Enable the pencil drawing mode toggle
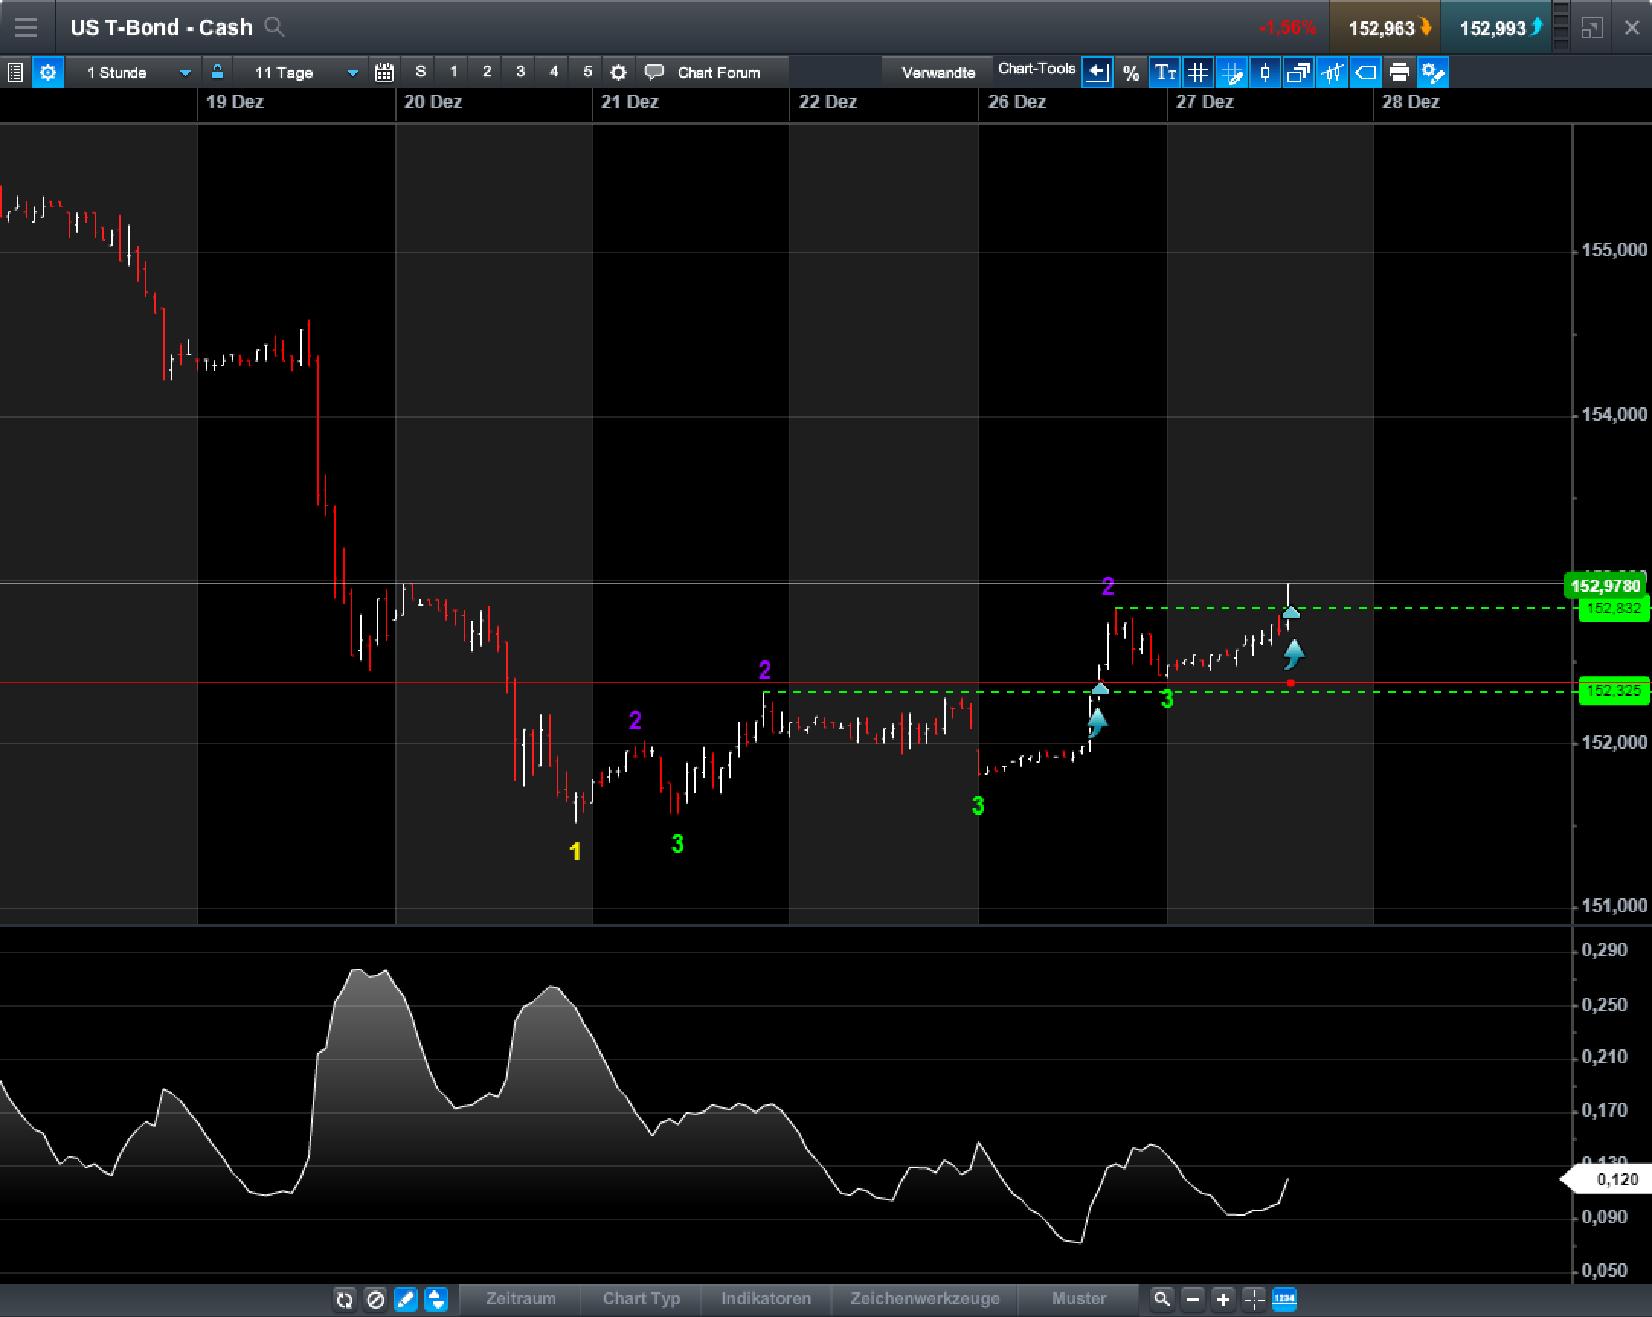Image resolution: width=1652 pixels, height=1317 pixels. pyautogui.click(x=406, y=1300)
